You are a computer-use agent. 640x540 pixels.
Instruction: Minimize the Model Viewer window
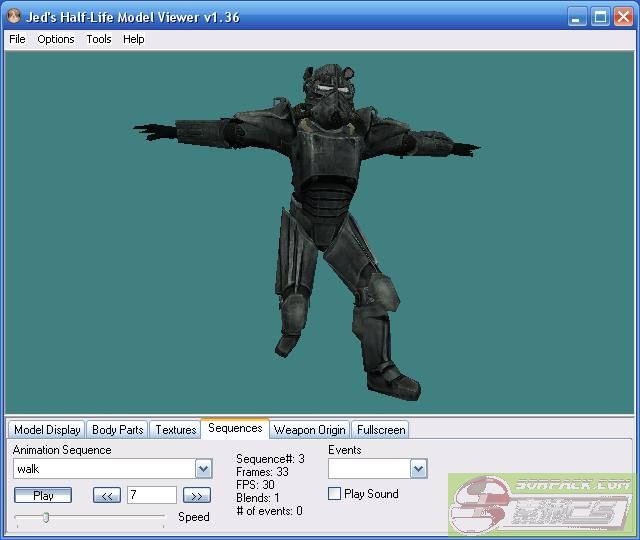click(579, 17)
